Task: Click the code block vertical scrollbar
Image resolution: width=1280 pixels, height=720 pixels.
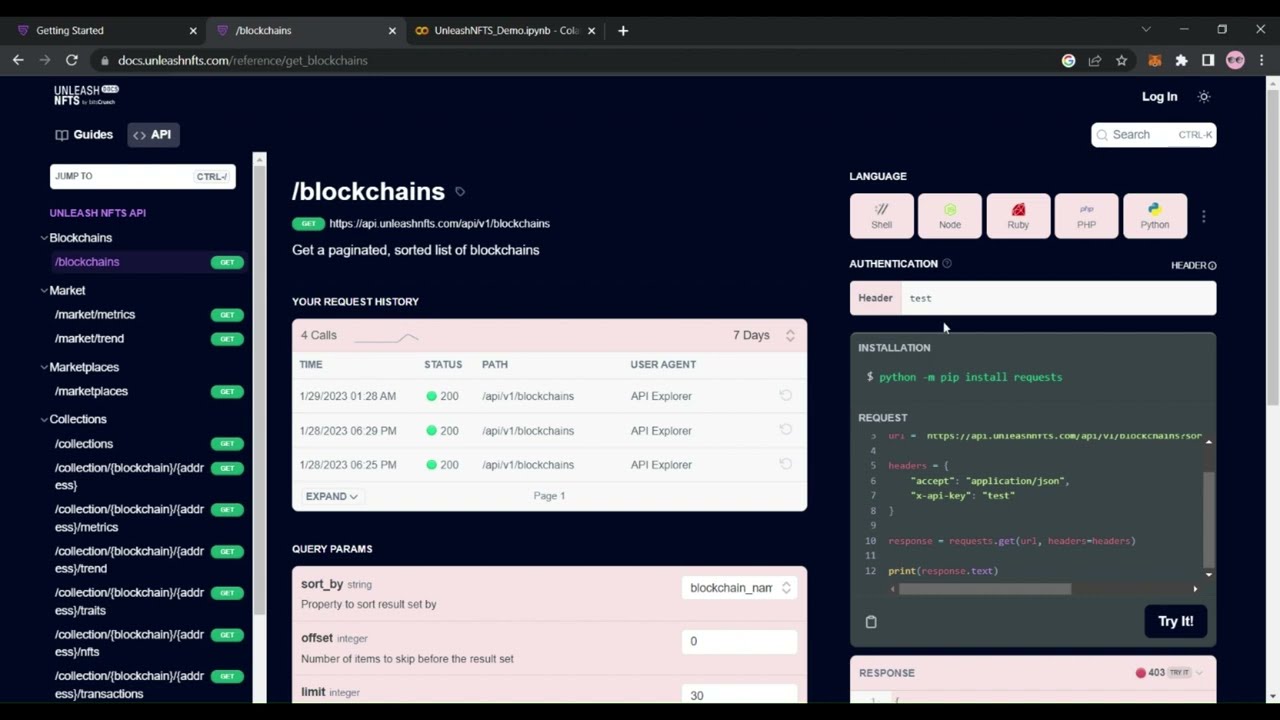Action: tap(1208, 518)
